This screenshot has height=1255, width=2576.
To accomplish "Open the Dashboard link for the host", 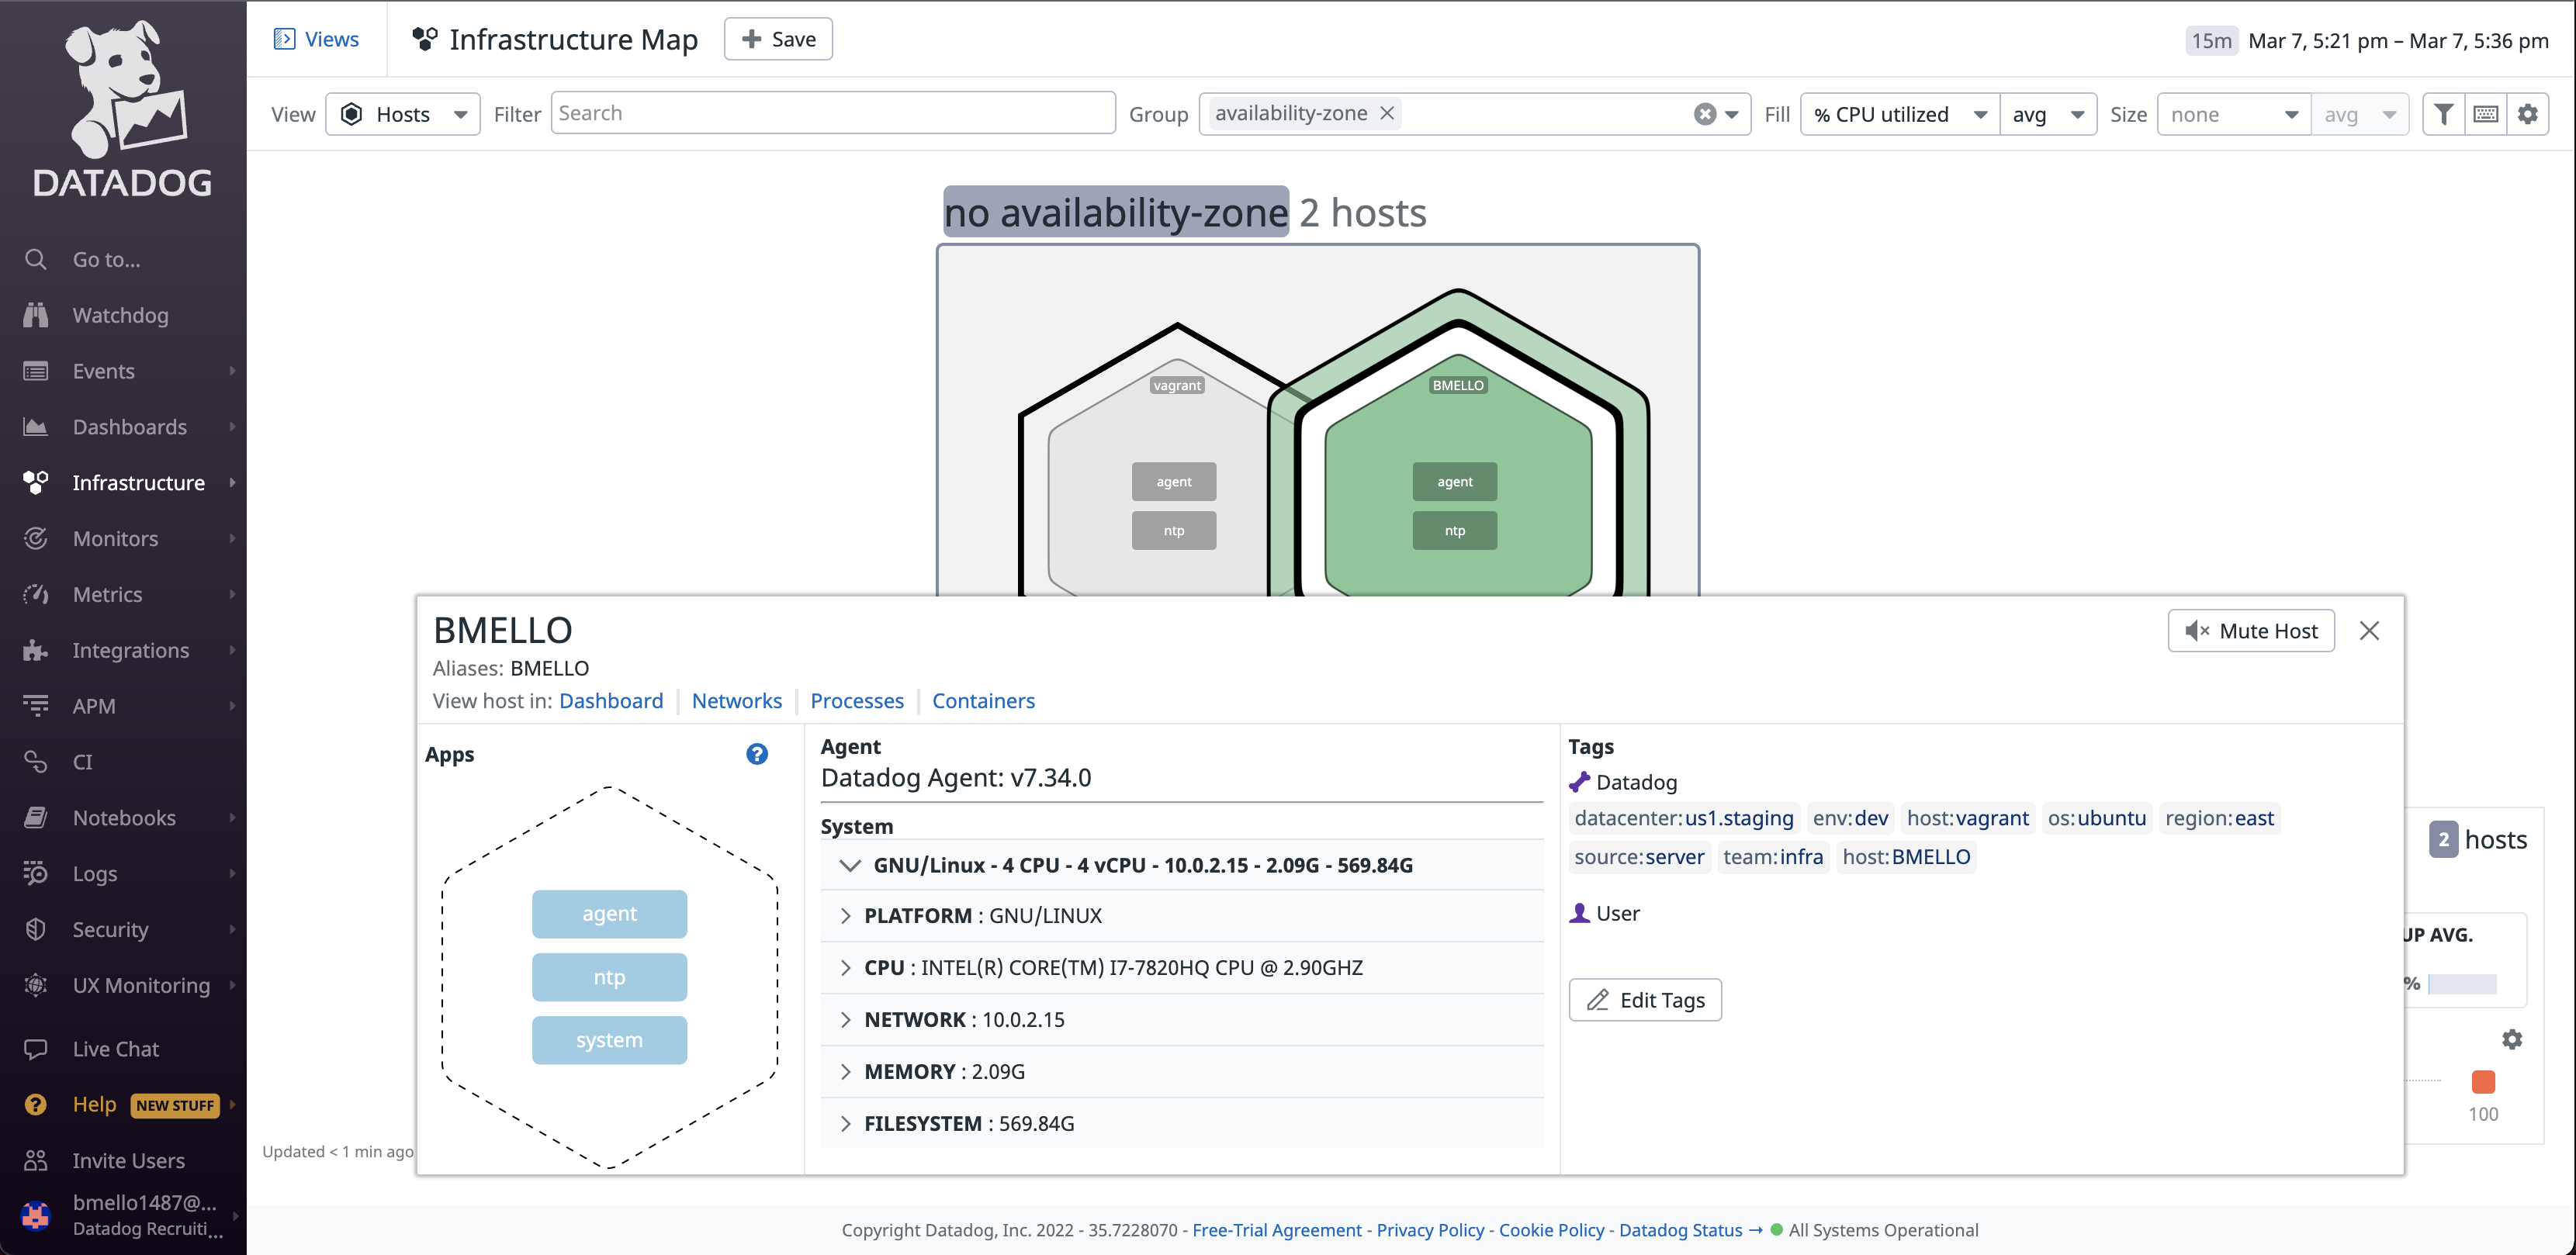I will (x=611, y=700).
